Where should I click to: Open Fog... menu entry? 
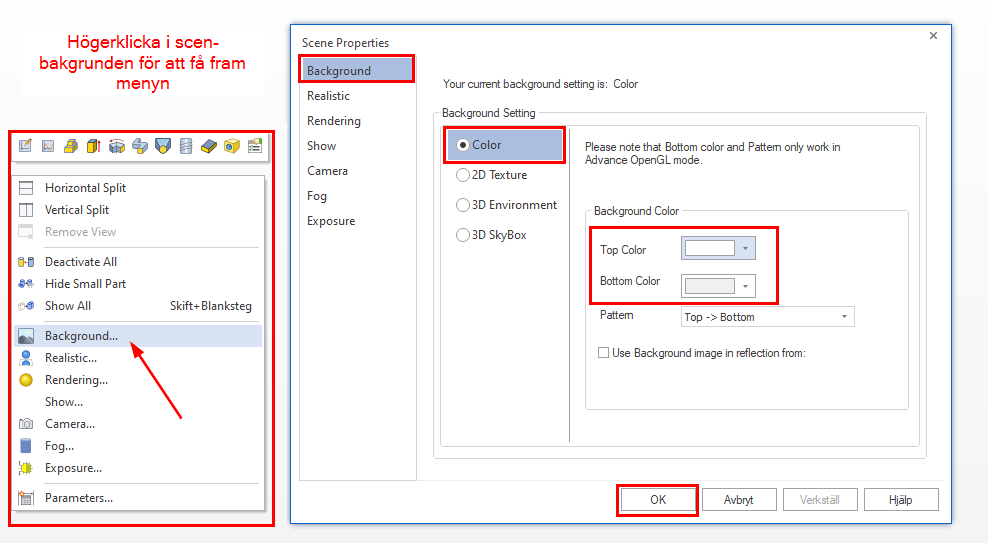(138, 446)
